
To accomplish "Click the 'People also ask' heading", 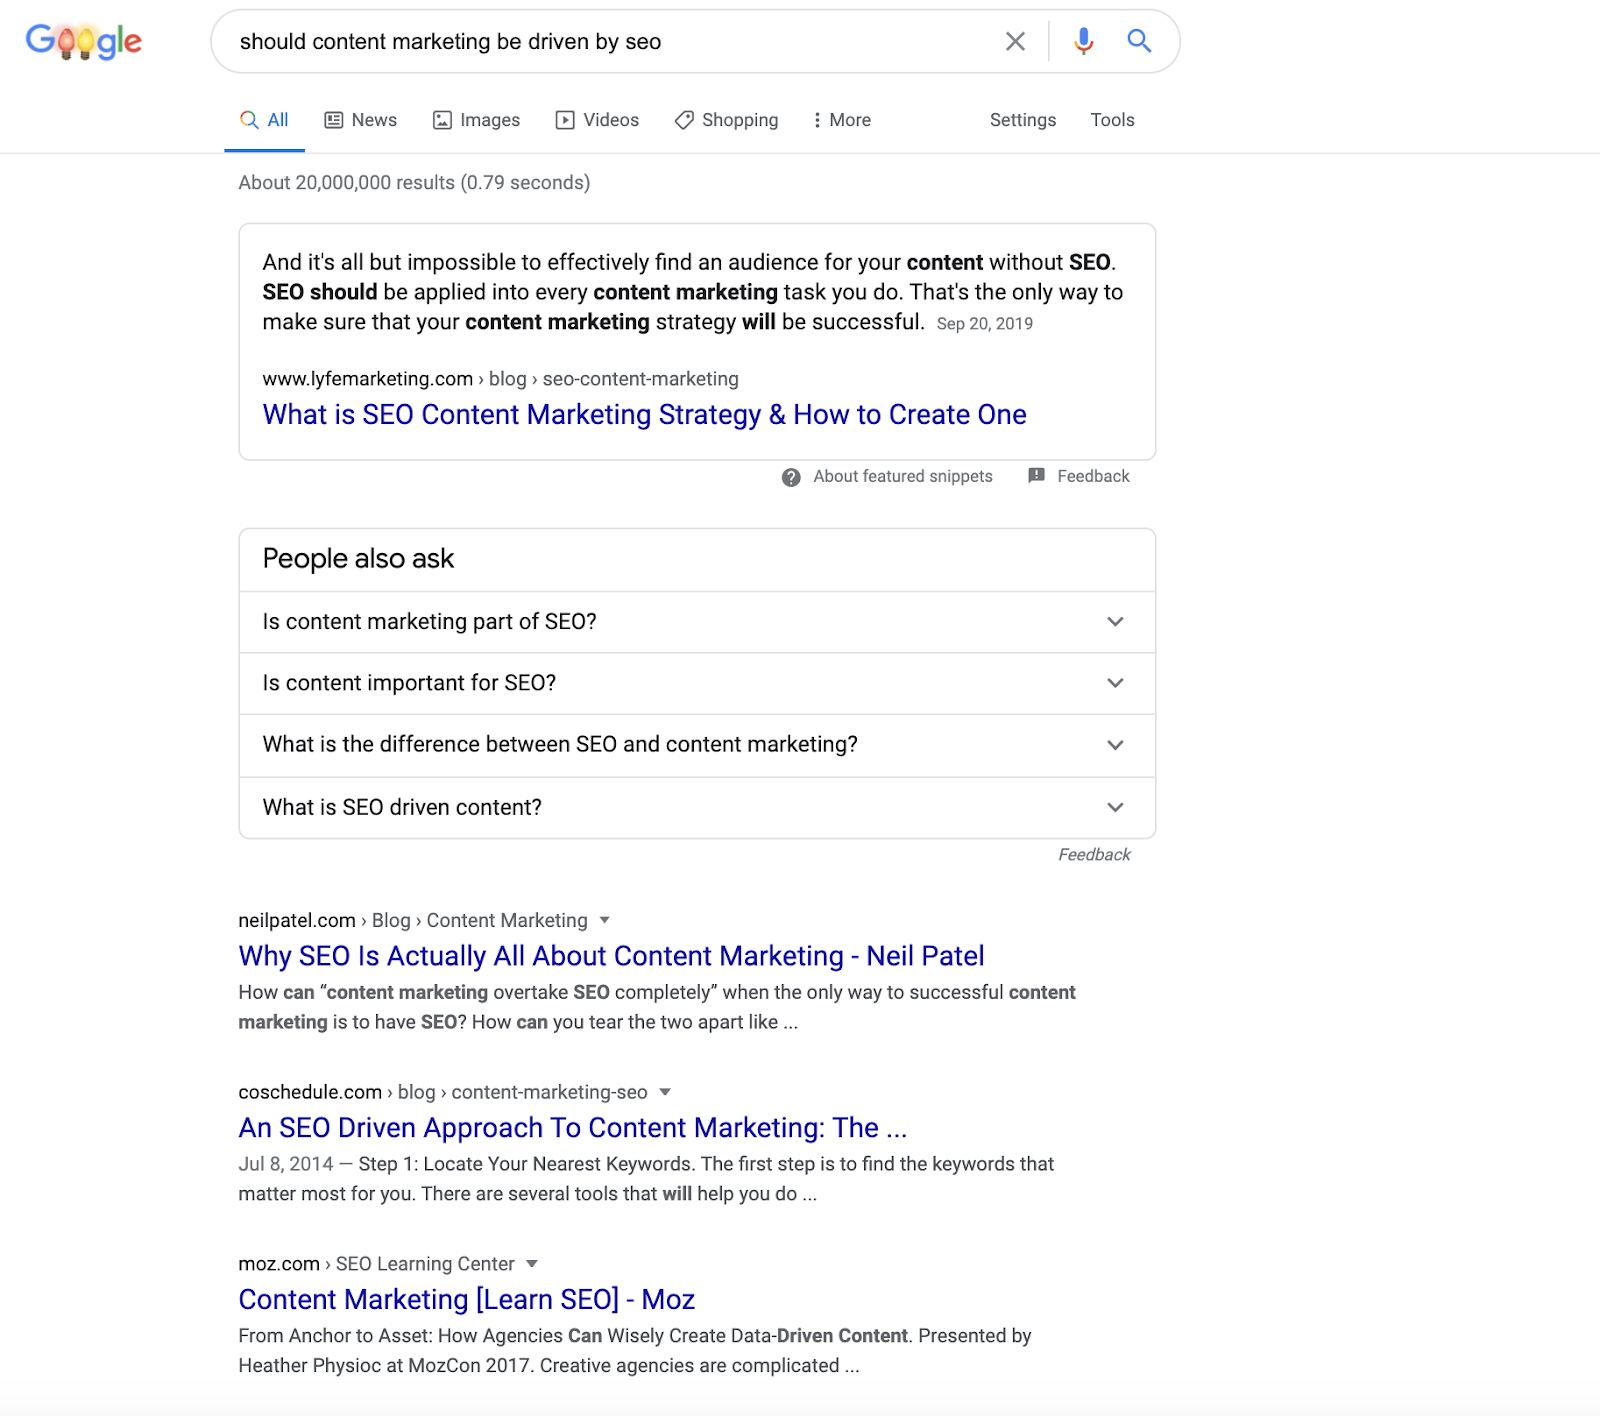I will click(358, 558).
